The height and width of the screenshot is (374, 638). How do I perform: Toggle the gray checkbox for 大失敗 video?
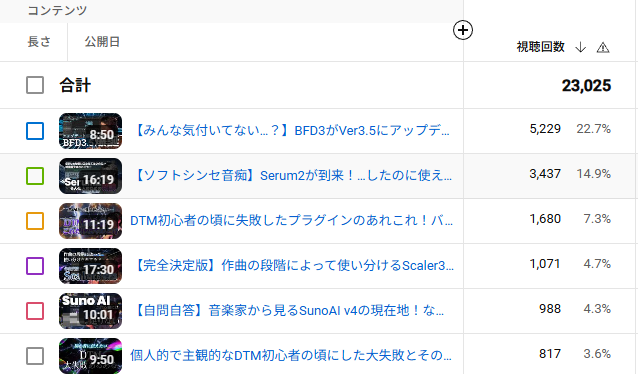pos(35,356)
